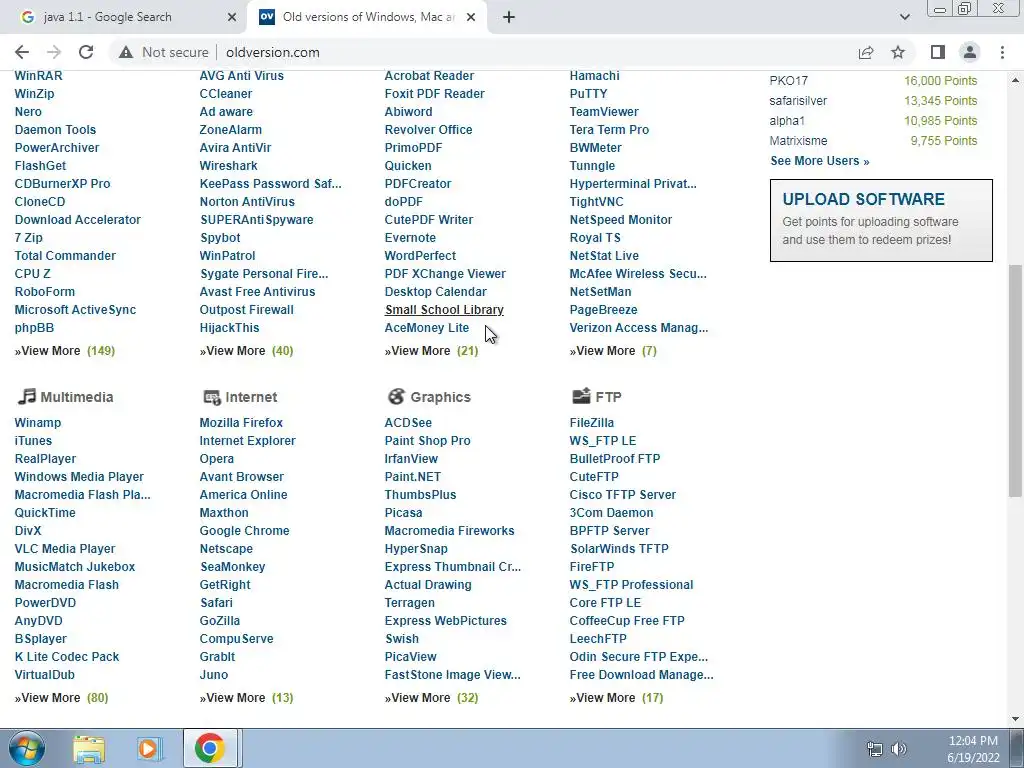Screen dimensions: 1024x768
Task: Open the Google Chrome link
Action: (244, 530)
